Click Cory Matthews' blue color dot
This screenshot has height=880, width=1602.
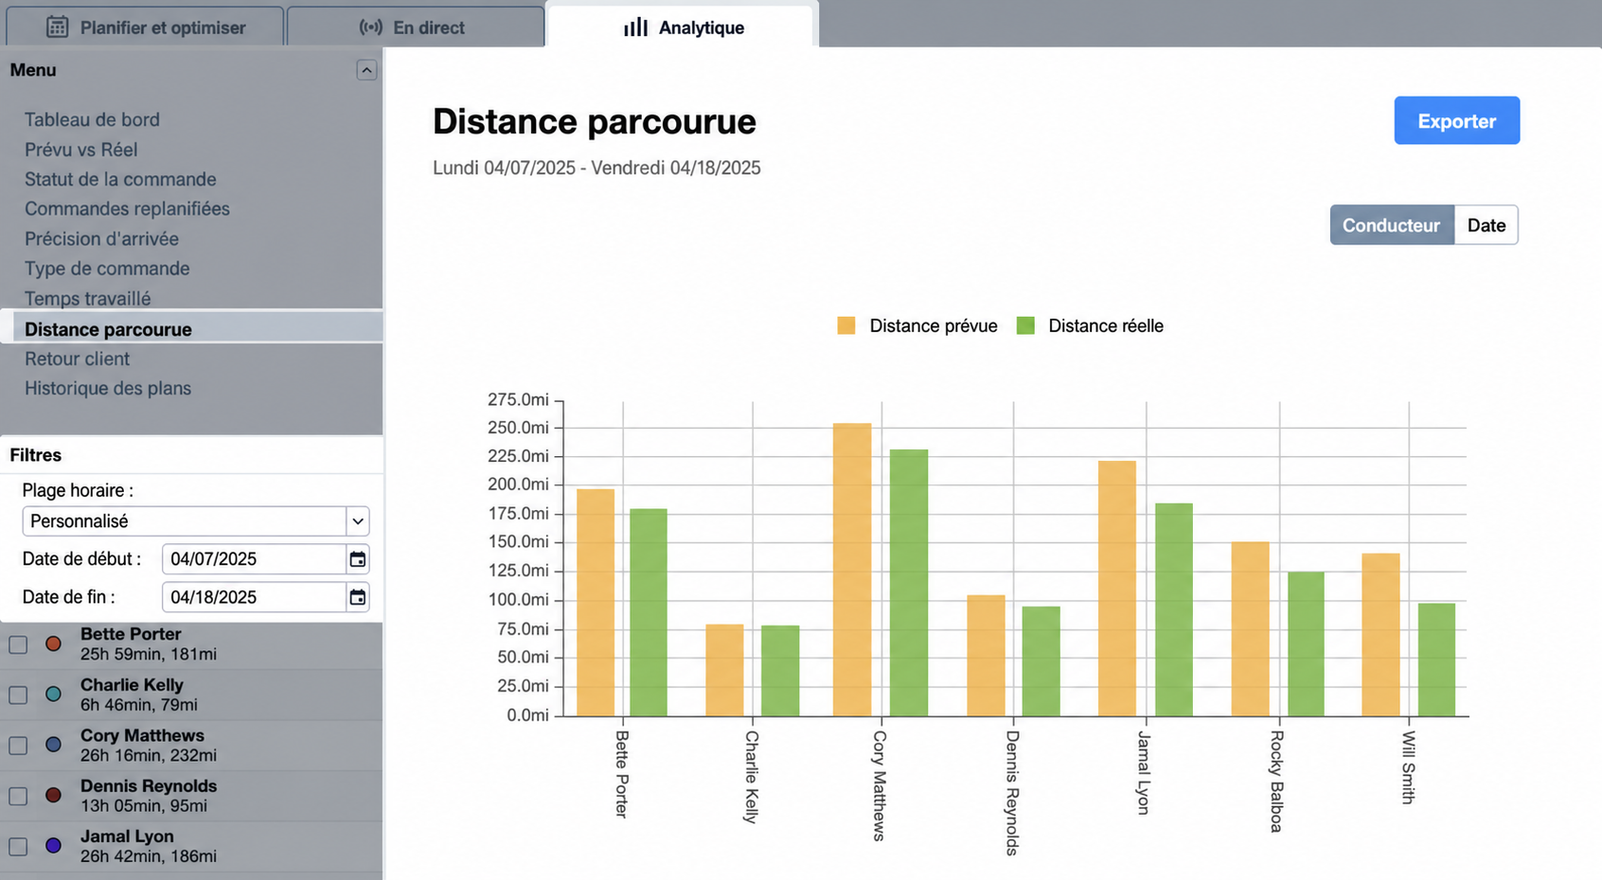click(x=54, y=745)
